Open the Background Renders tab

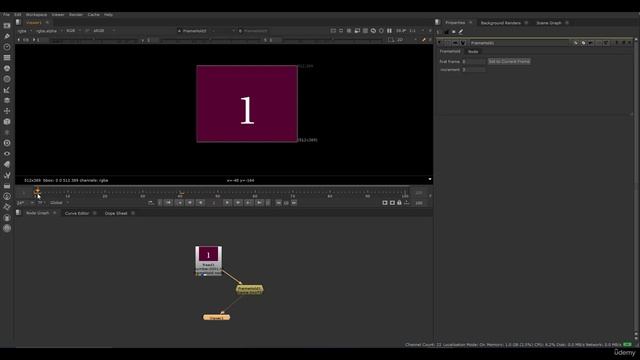pos(500,23)
